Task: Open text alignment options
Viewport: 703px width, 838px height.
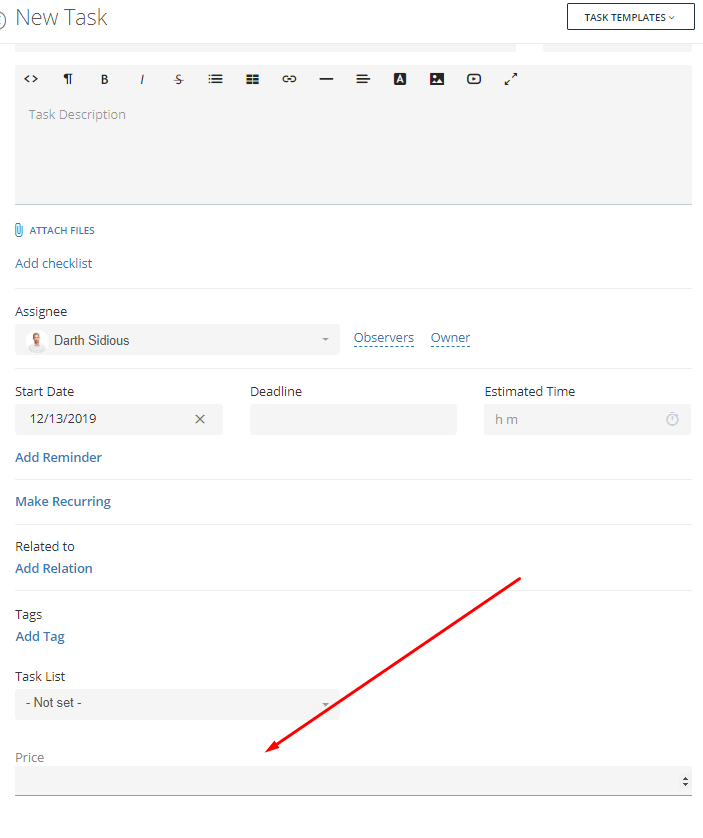Action: pyautogui.click(x=363, y=79)
